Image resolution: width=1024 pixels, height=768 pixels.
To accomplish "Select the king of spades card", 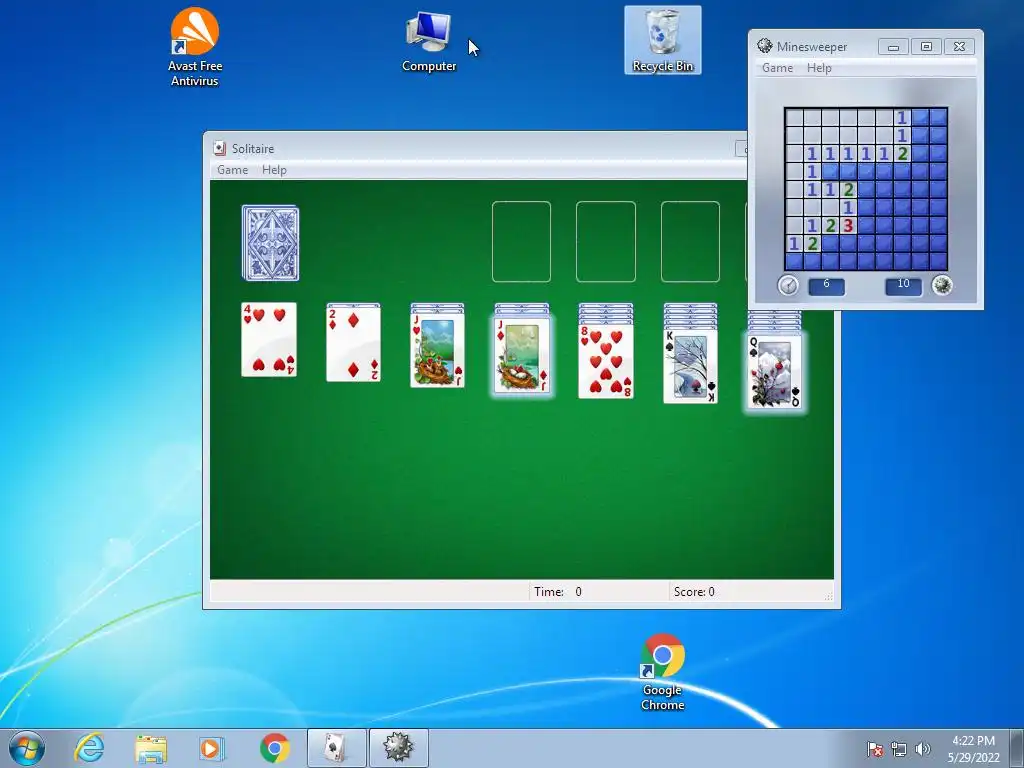I will click(x=690, y=366).
